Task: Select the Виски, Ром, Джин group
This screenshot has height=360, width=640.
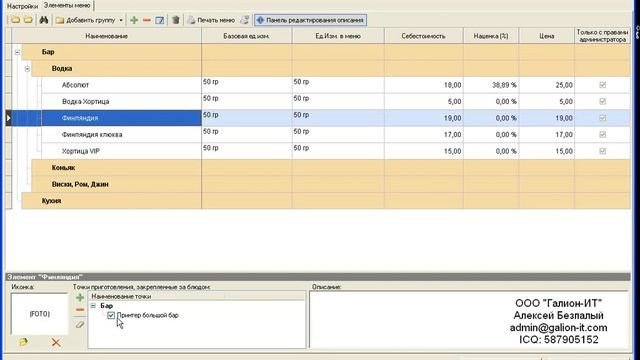Action: pyautogui.click(x=331, y=184)
